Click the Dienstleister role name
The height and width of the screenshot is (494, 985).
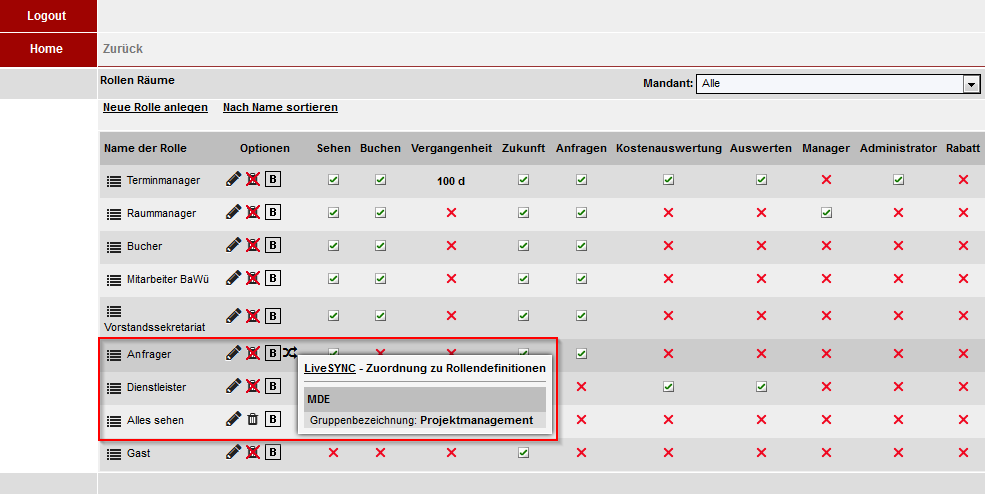tap(156, 387)
